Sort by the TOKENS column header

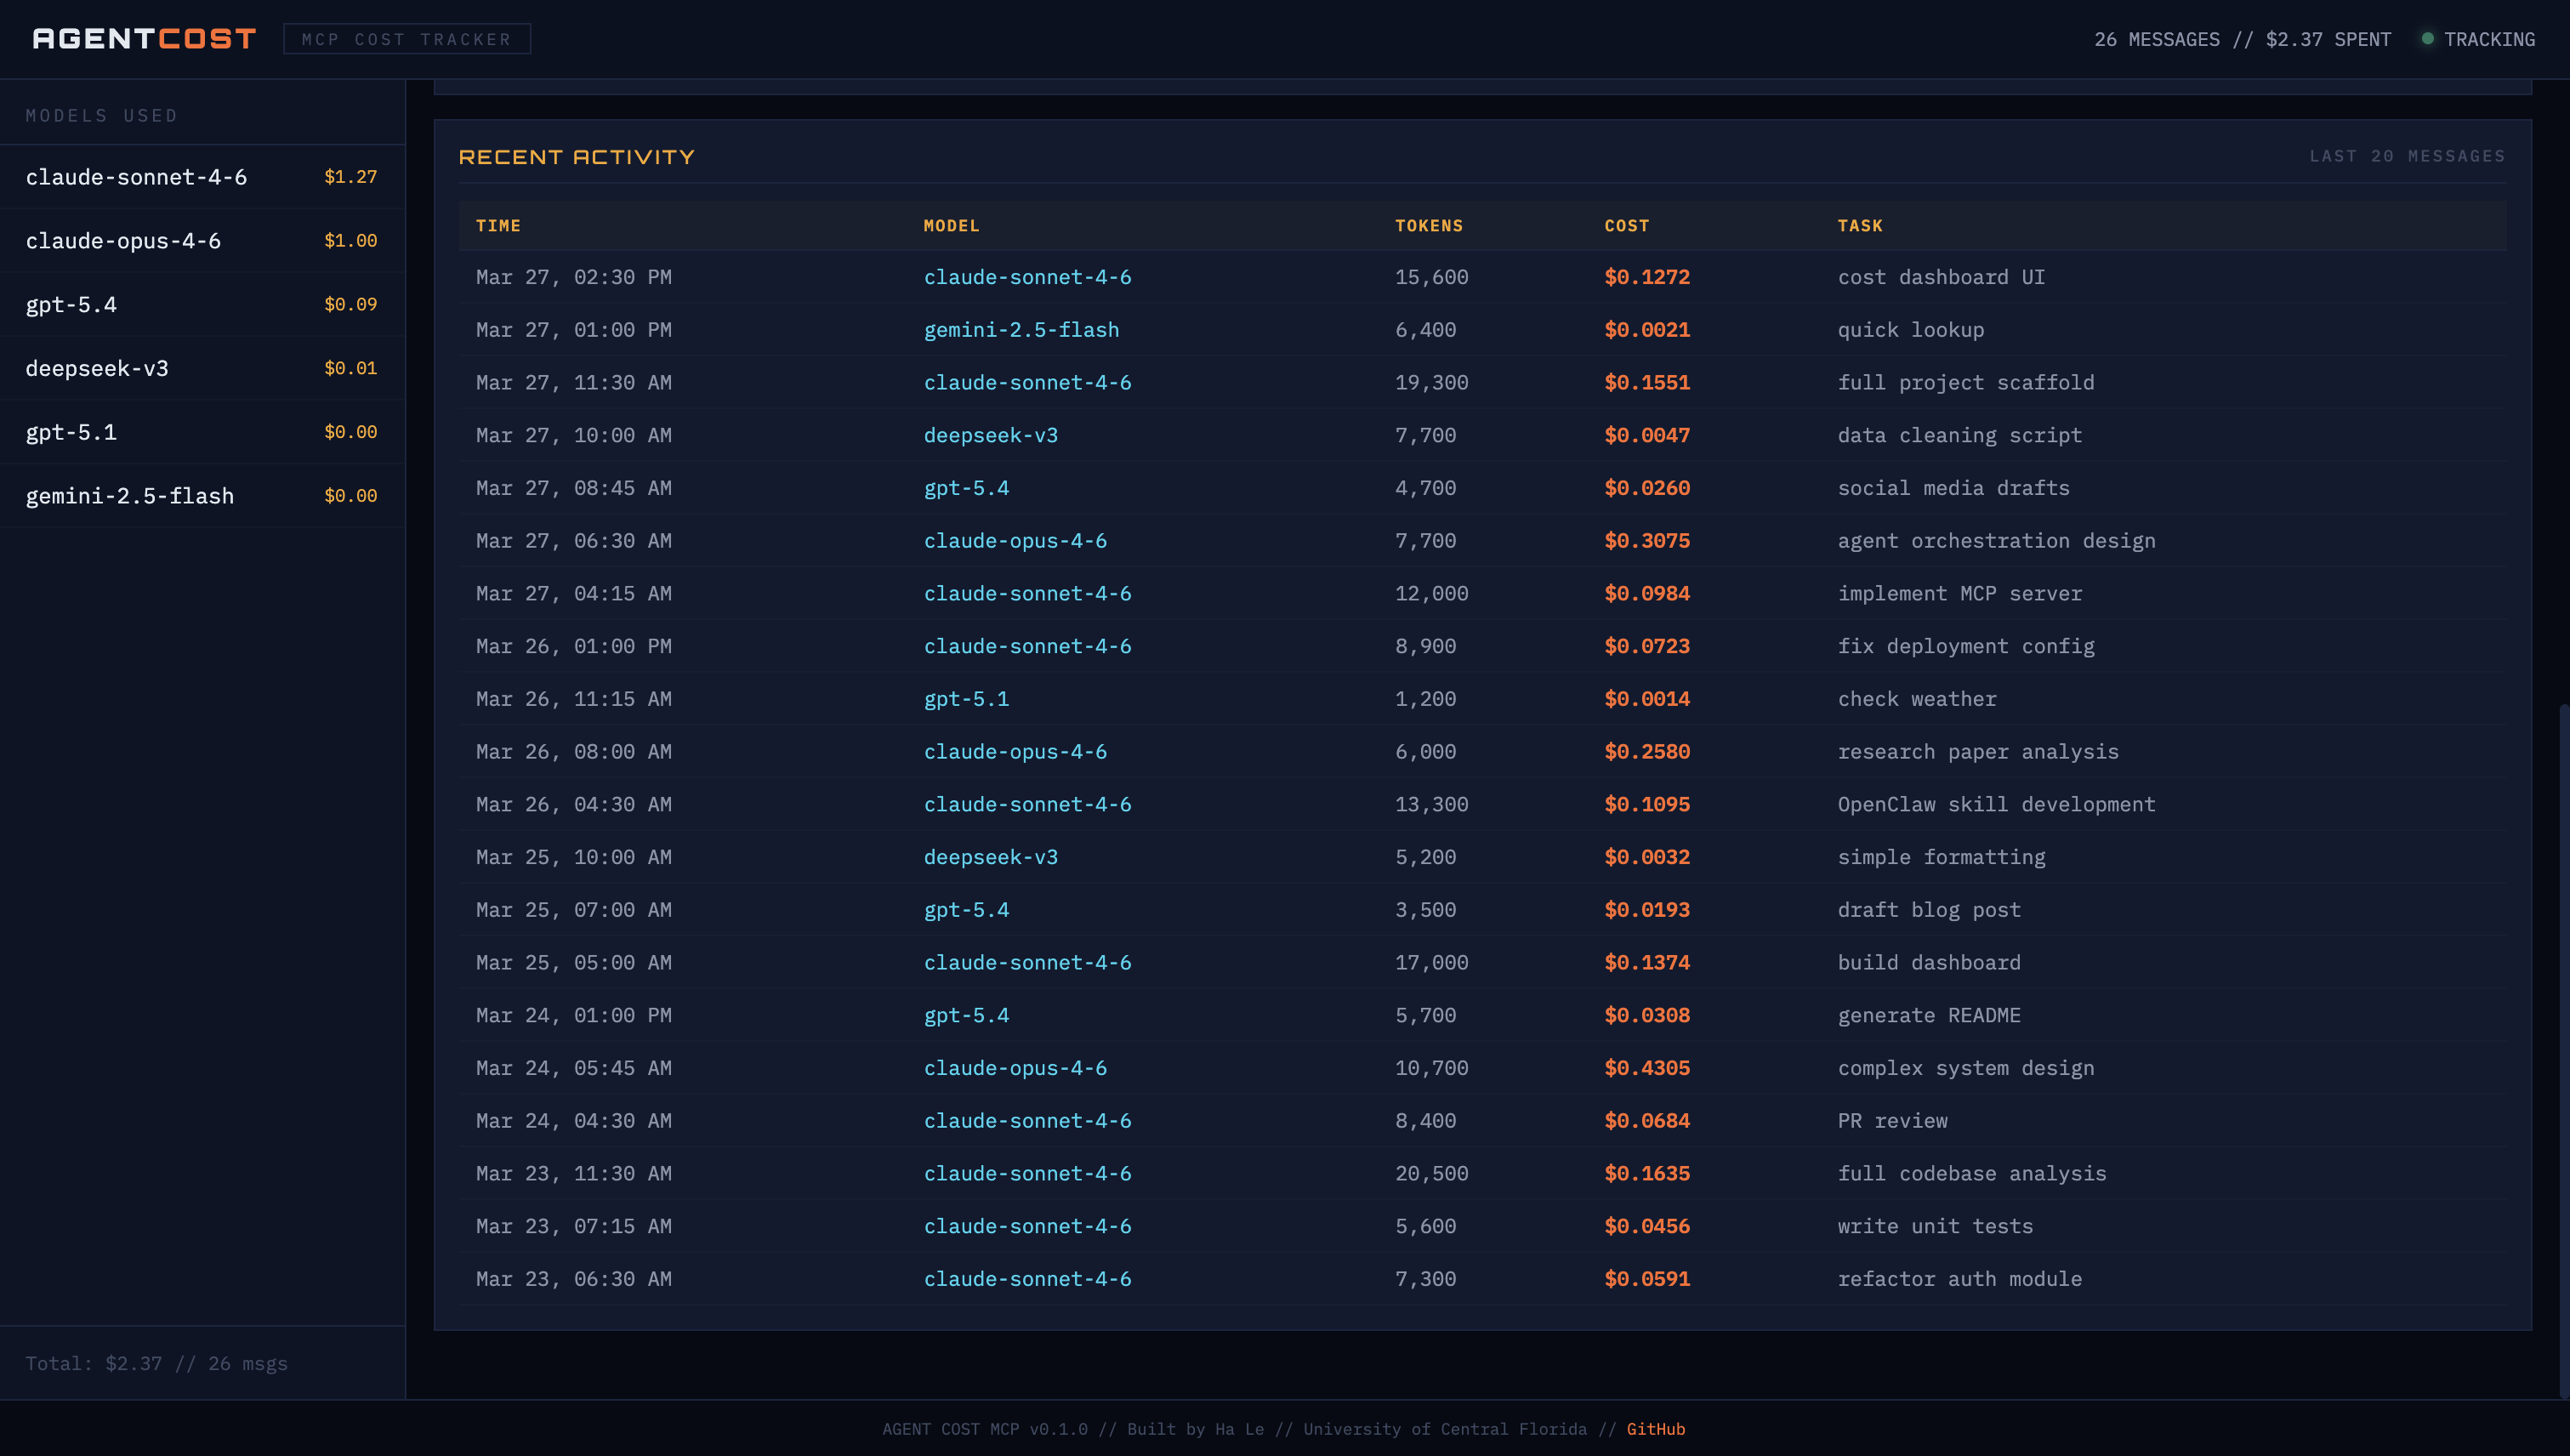click(1428, 226)
